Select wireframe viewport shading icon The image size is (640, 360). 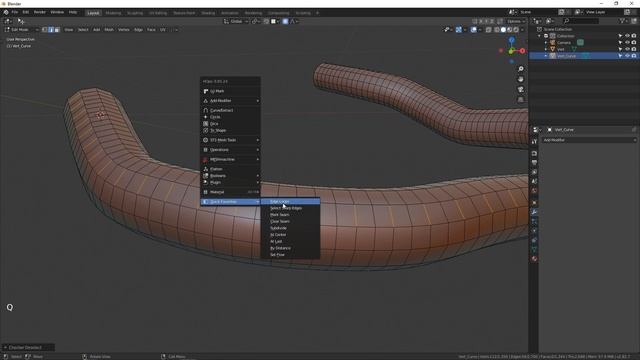click(x=496, y=30)
